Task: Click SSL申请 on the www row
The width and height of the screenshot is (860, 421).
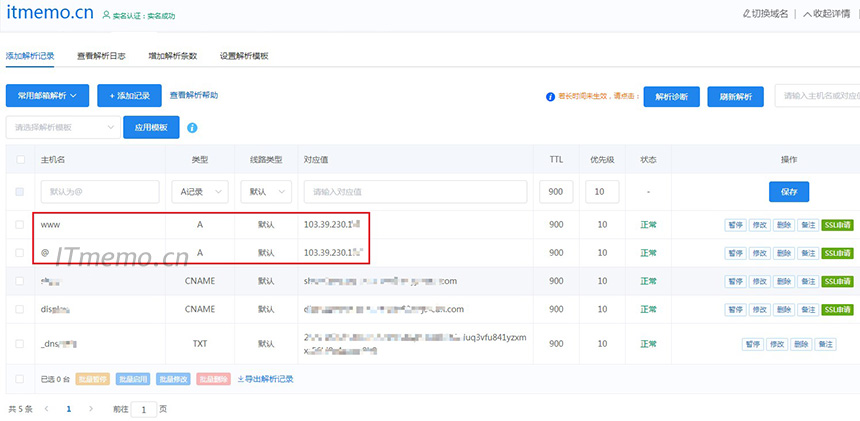Action: coord(837,225)
